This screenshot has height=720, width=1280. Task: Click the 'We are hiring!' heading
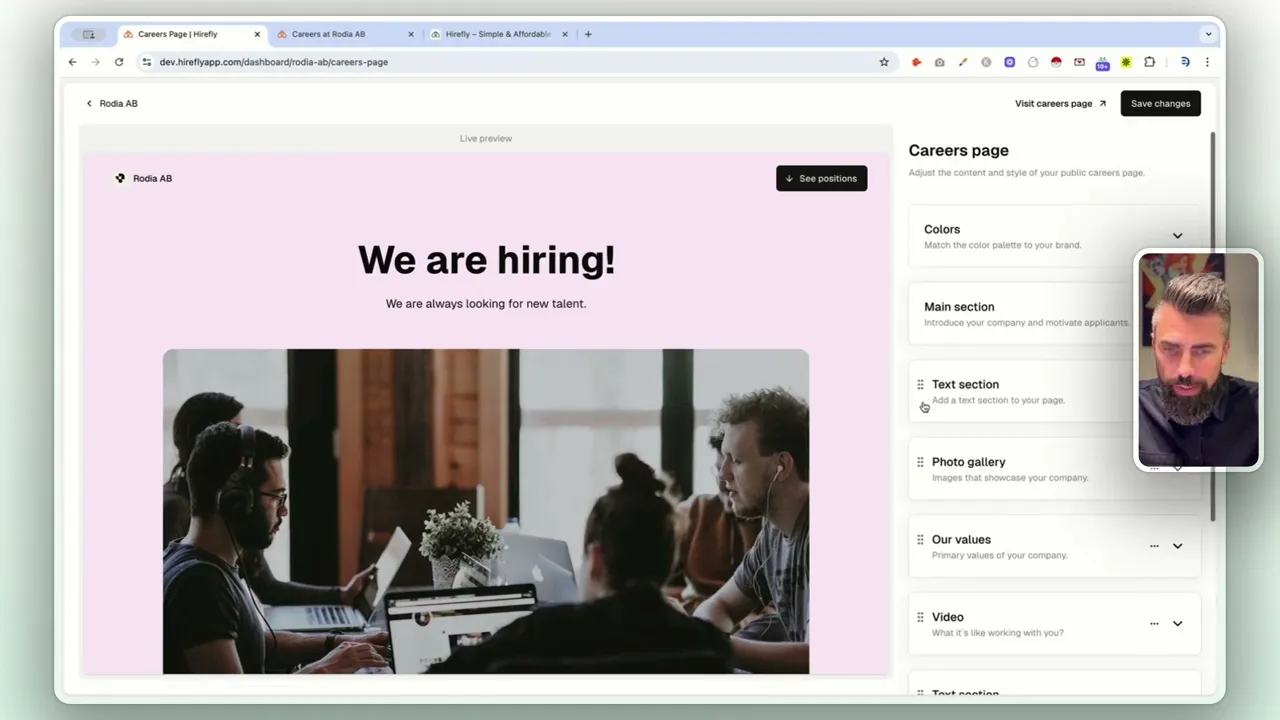coord(486,260)
